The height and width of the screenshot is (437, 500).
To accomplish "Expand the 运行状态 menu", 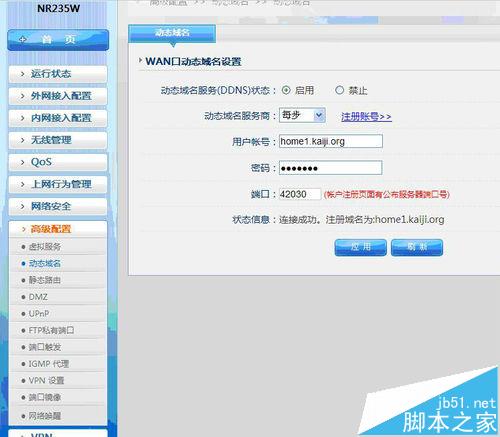I will 58,74.
